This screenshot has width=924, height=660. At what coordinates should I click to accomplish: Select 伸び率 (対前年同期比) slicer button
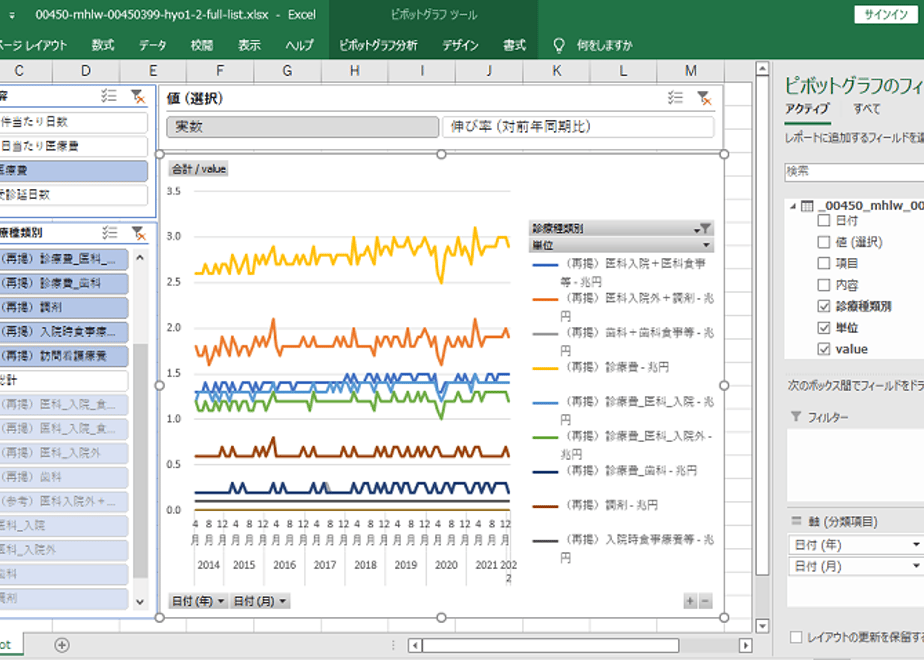click(x=578, y=127)
